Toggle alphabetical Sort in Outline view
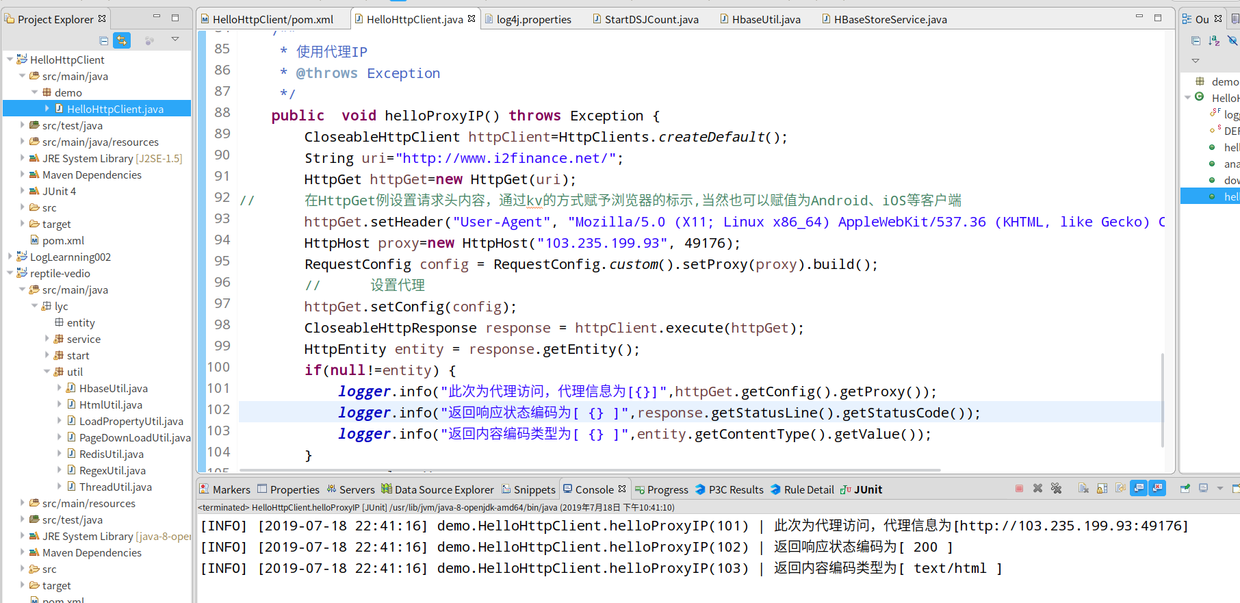This screenshot has width=1240, height=603. coord(1214,41)
